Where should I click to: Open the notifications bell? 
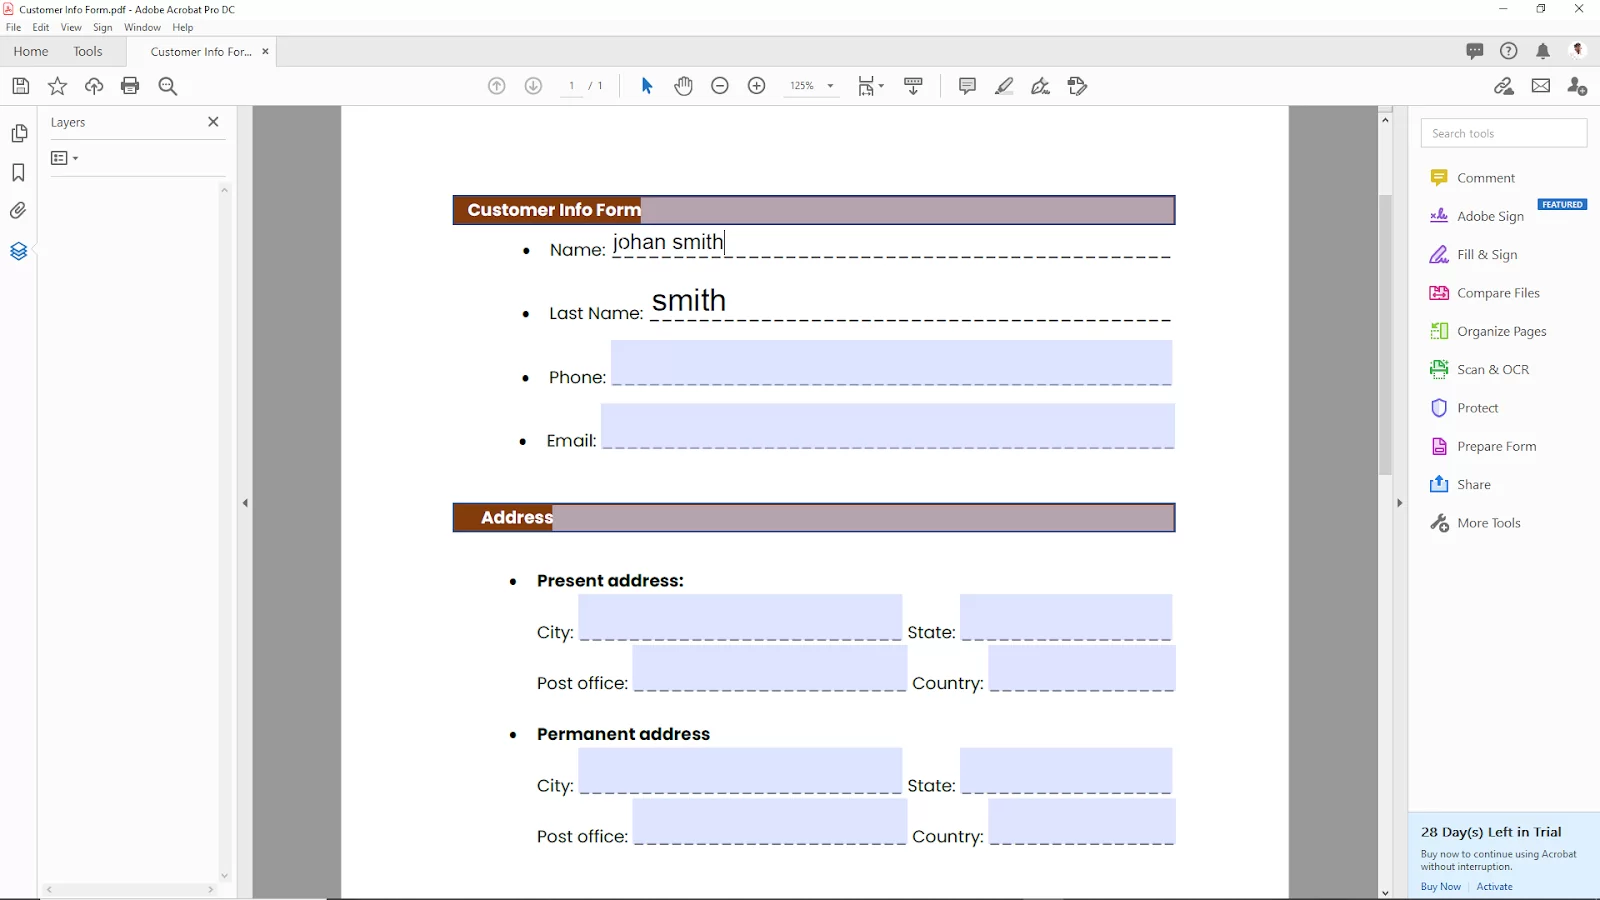[x=1543, y=51]
